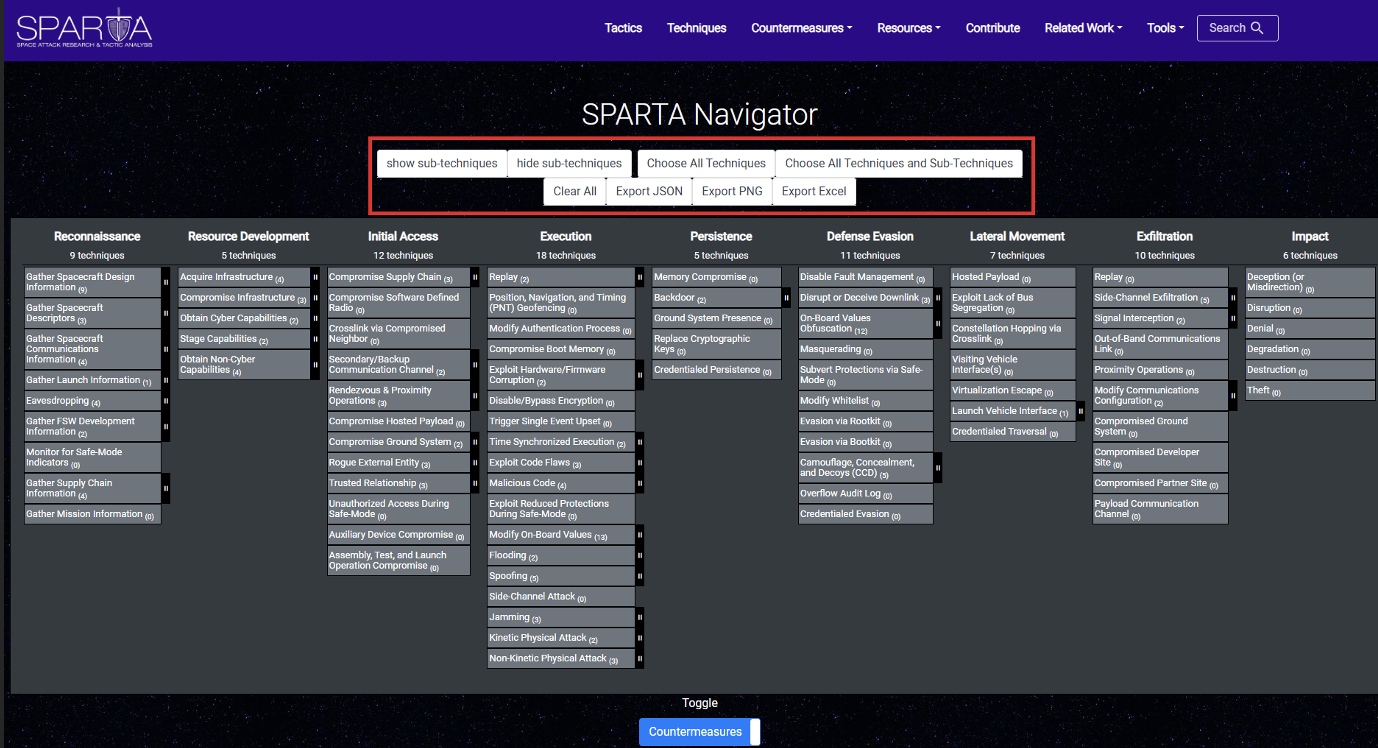Export the matrix to Excel
The image size is (1378, 748).
click(814, 191)
